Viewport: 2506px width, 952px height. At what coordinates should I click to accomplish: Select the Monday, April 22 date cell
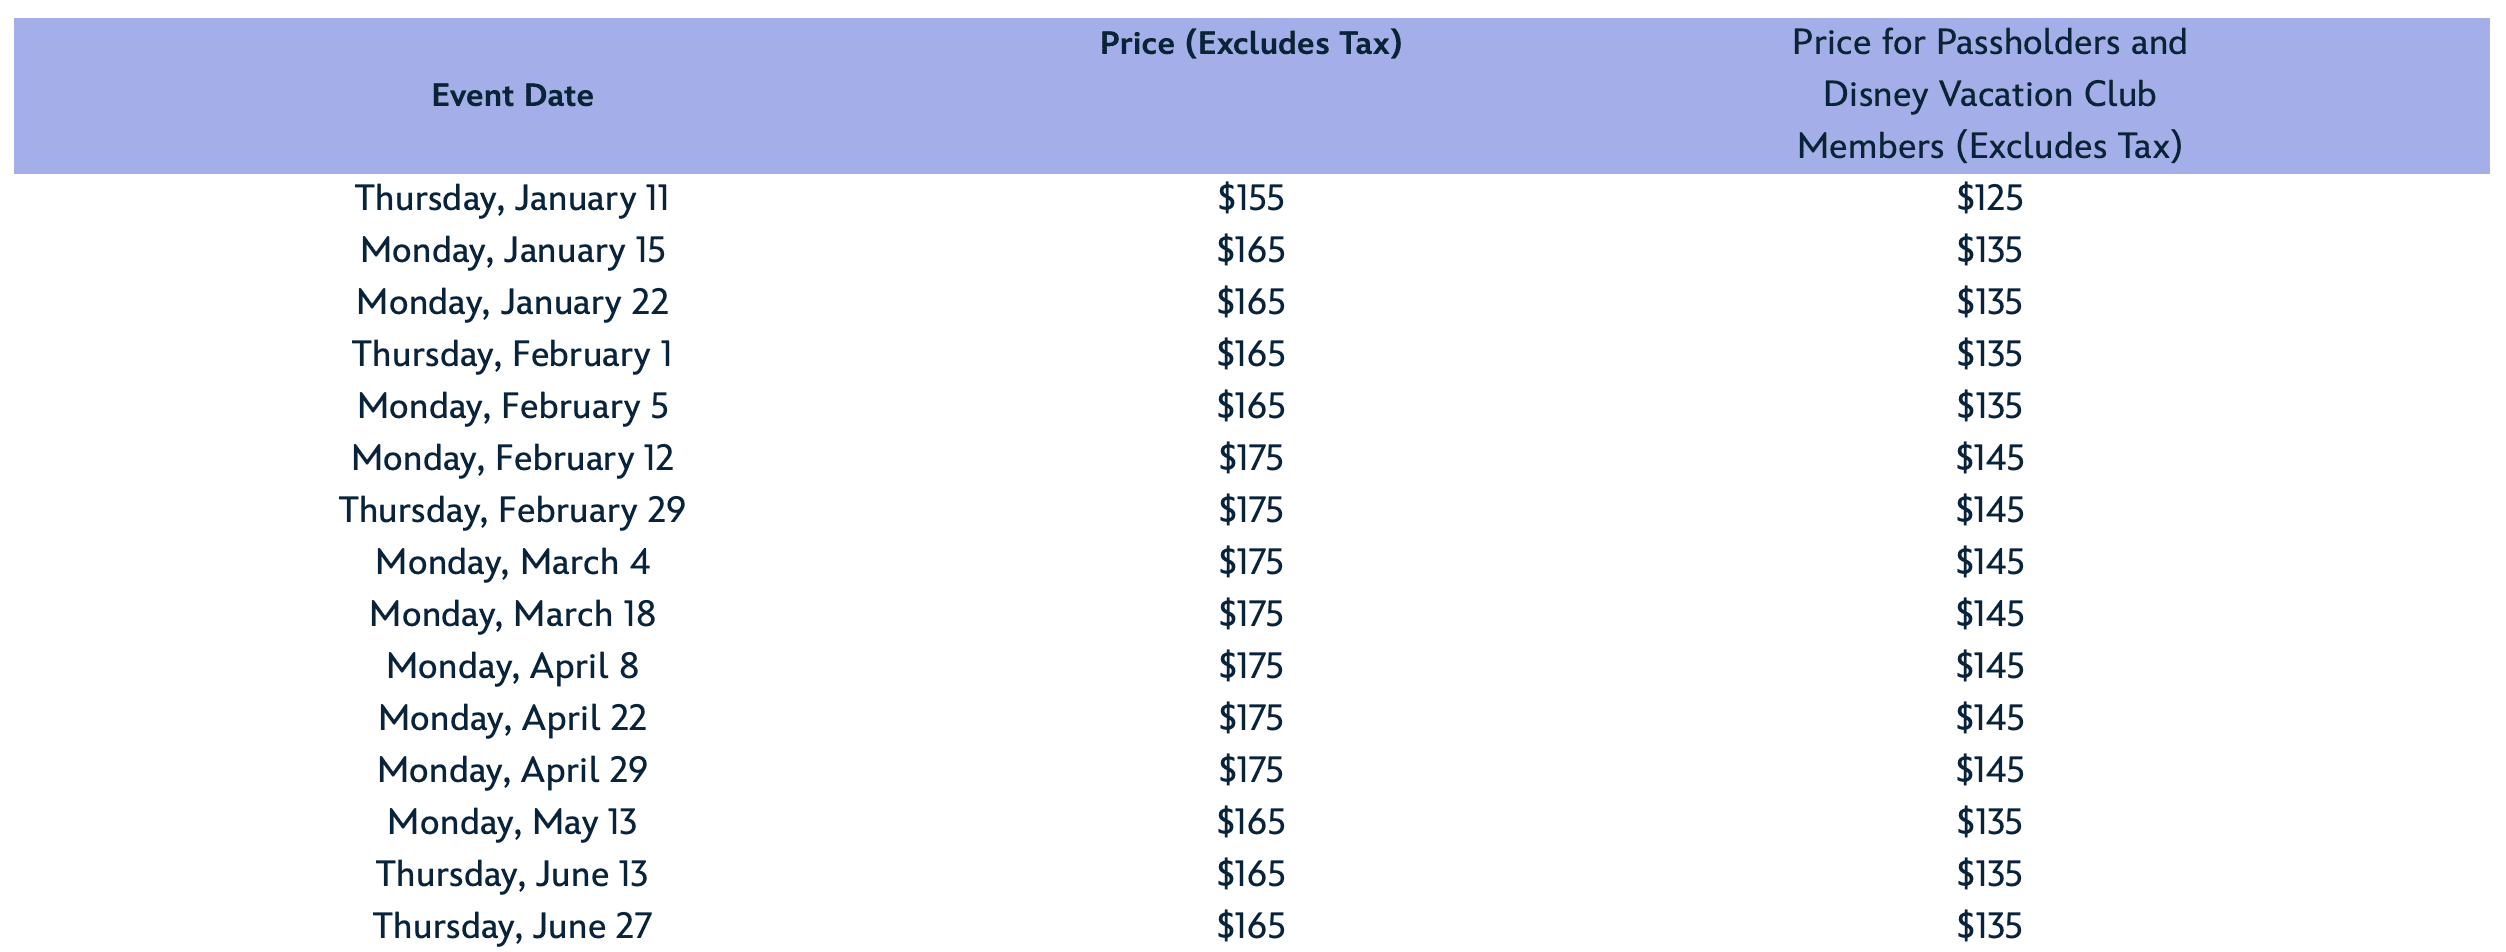(x=512, y=718)
